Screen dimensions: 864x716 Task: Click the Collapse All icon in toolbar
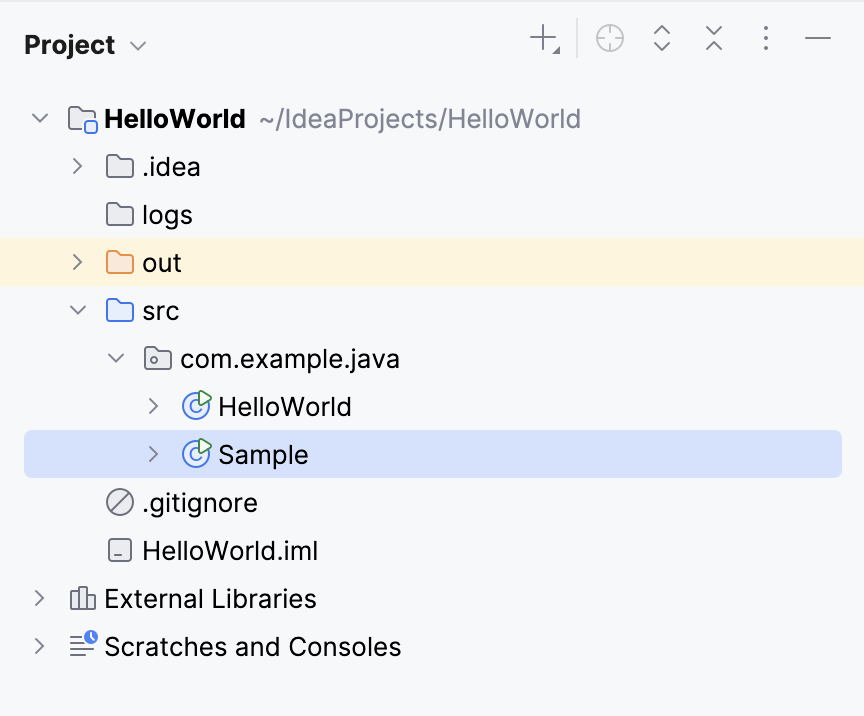tap(714, 38)
